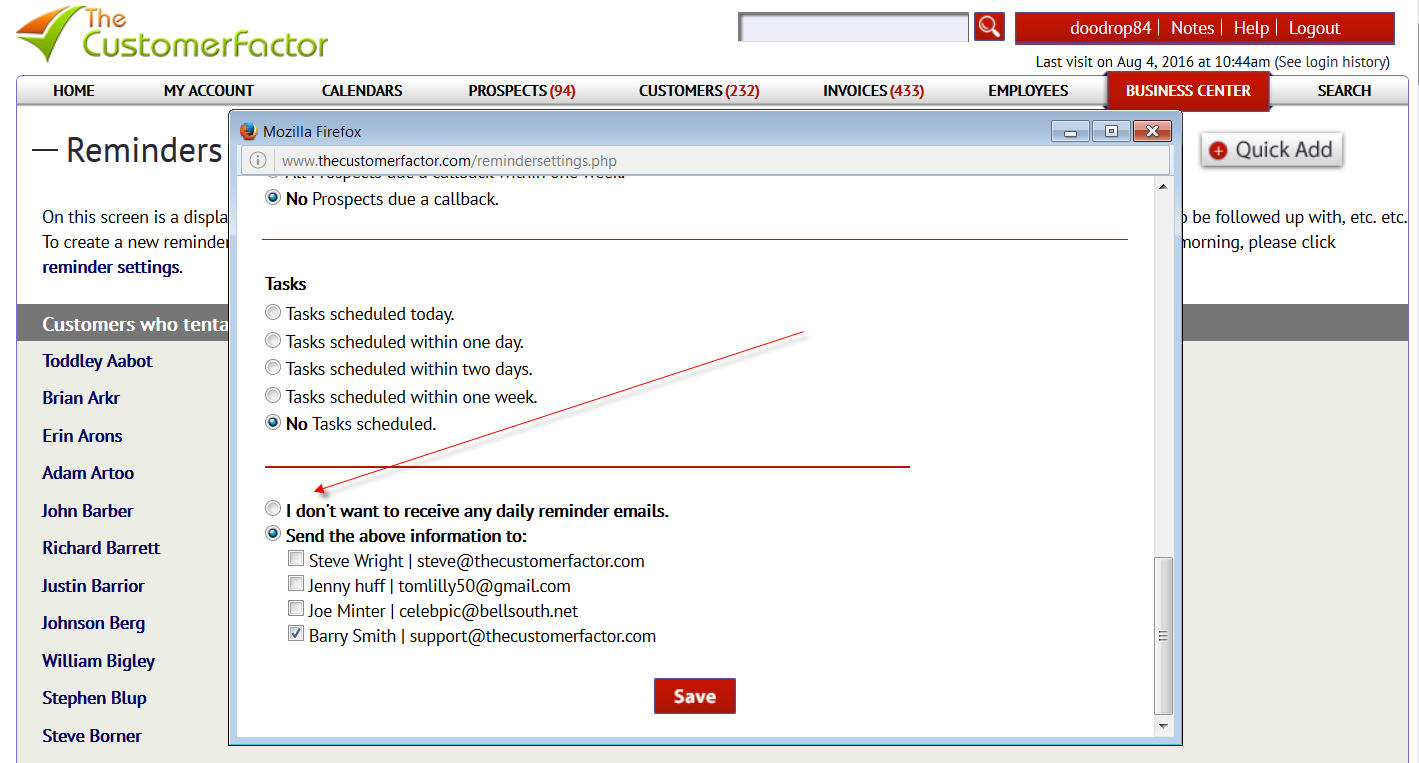Select 'Tasks scheduled today' radio option

point(273,313)
